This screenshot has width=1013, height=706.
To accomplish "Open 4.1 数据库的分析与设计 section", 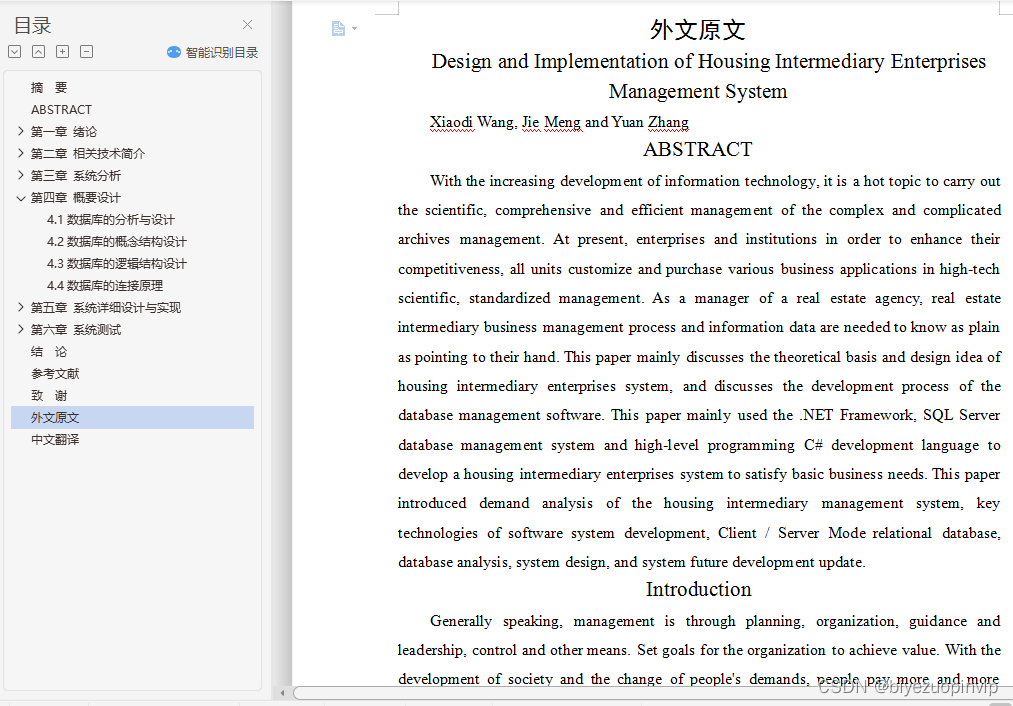I will [x=110, y=220].
